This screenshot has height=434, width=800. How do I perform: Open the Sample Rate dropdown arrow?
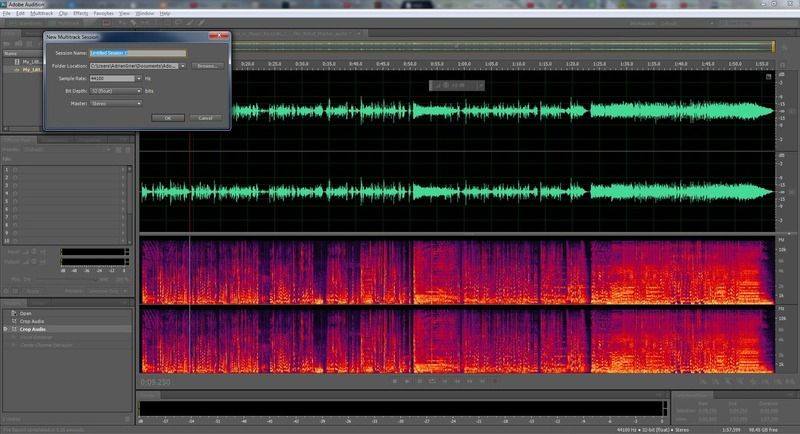pyautogui.click(x=138, y=79)
